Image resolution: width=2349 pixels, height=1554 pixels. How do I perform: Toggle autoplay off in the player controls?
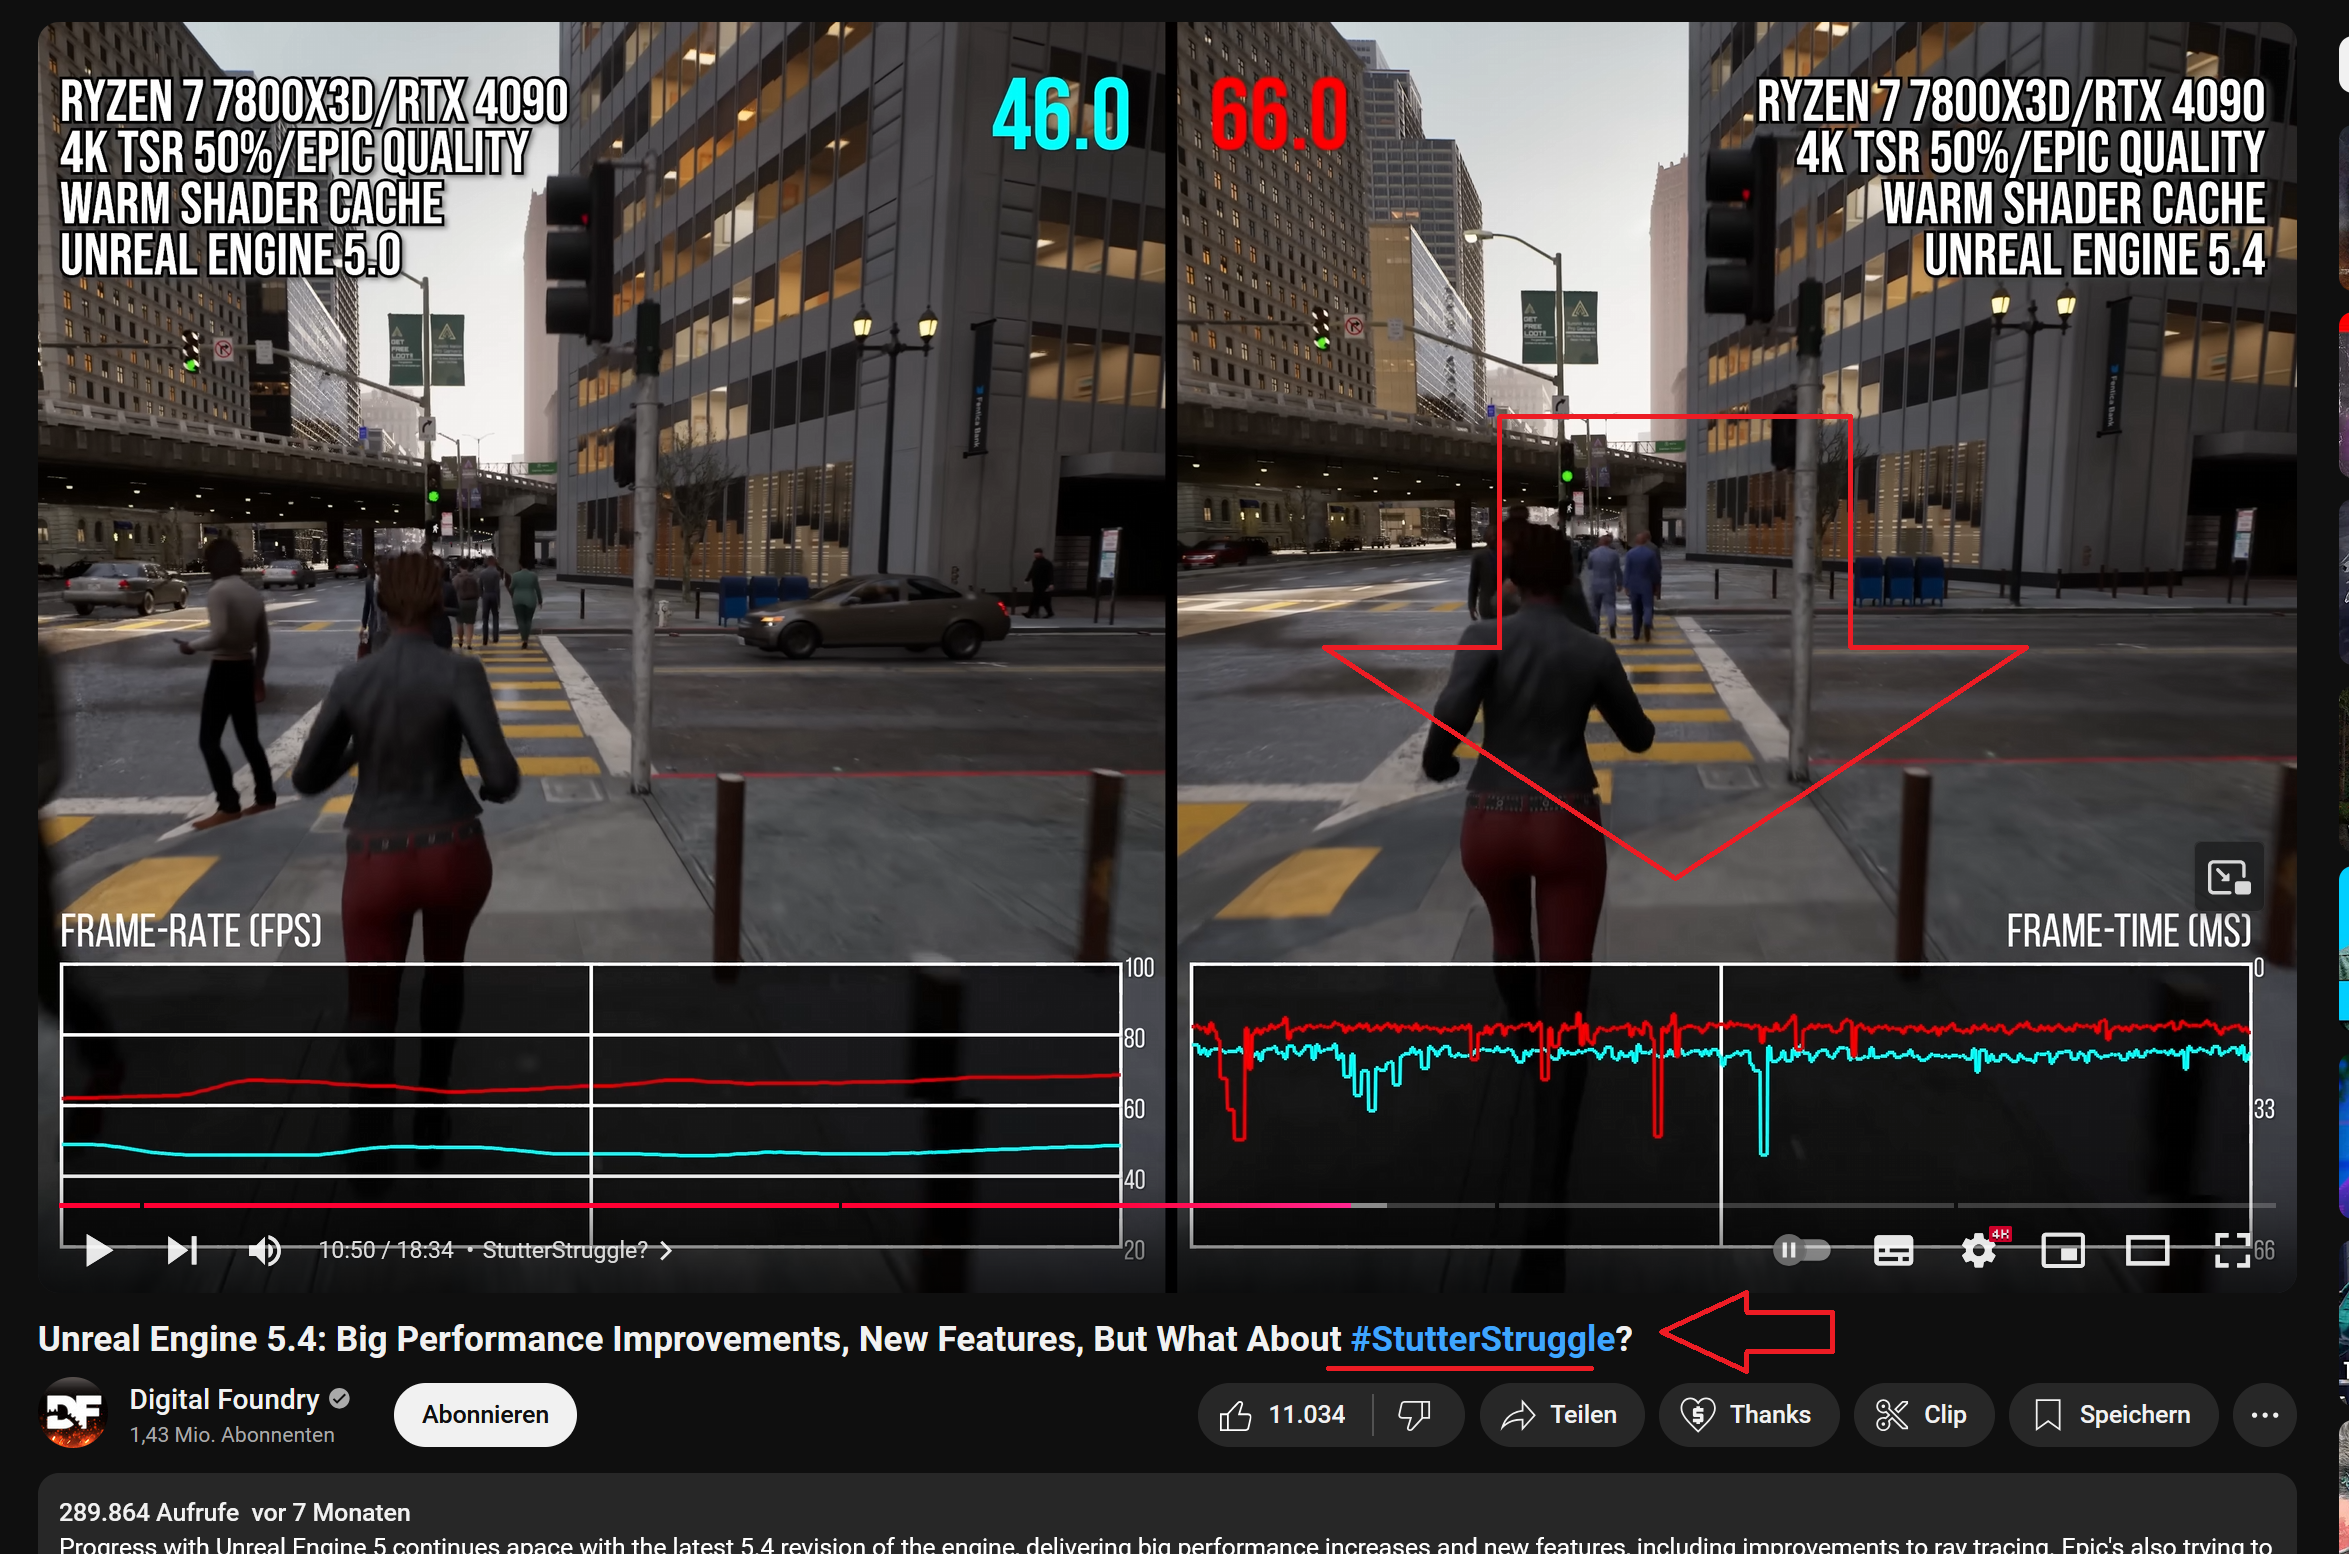[x=1800, y=1249]
